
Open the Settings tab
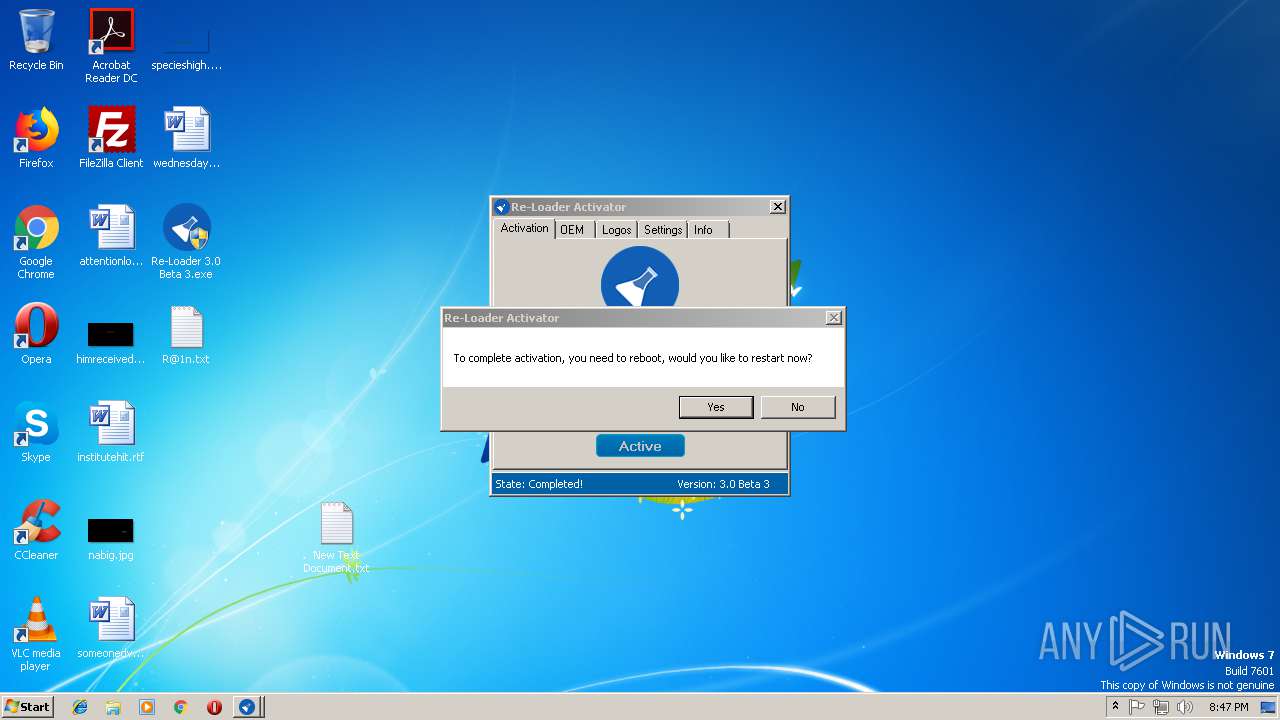coord(662,230)
